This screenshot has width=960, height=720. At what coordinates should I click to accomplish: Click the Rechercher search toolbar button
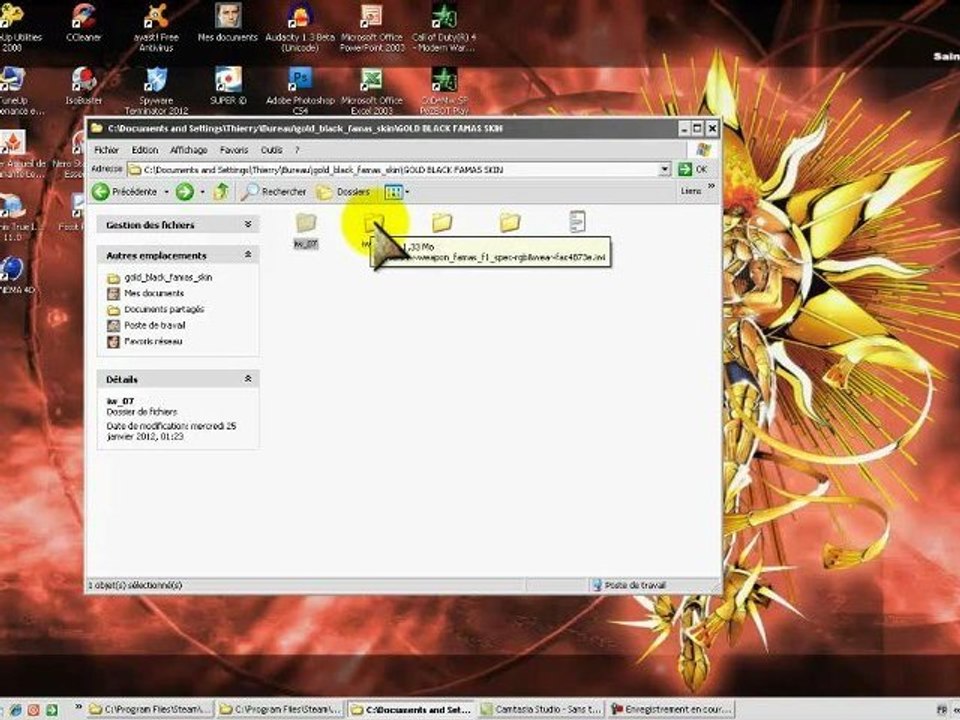[x=273, y=192]
